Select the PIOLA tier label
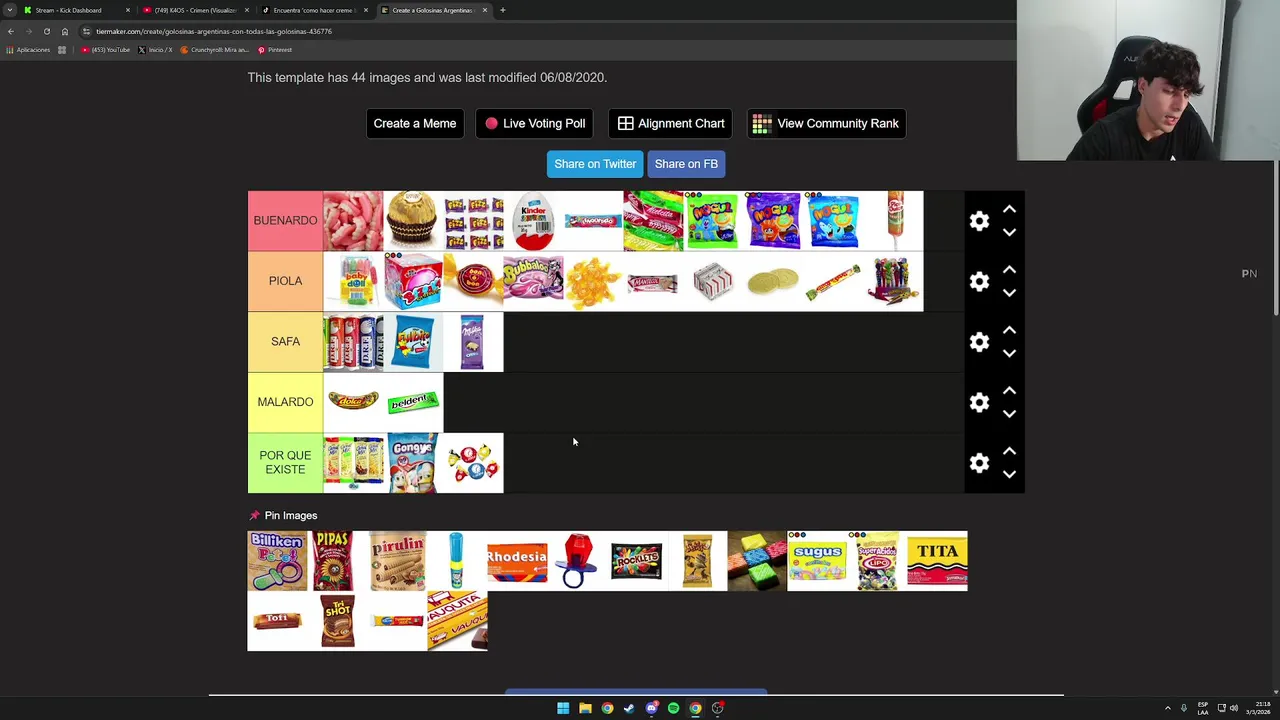The width and height of the screenshot is (1280, 720). click(x=285, y=281)
